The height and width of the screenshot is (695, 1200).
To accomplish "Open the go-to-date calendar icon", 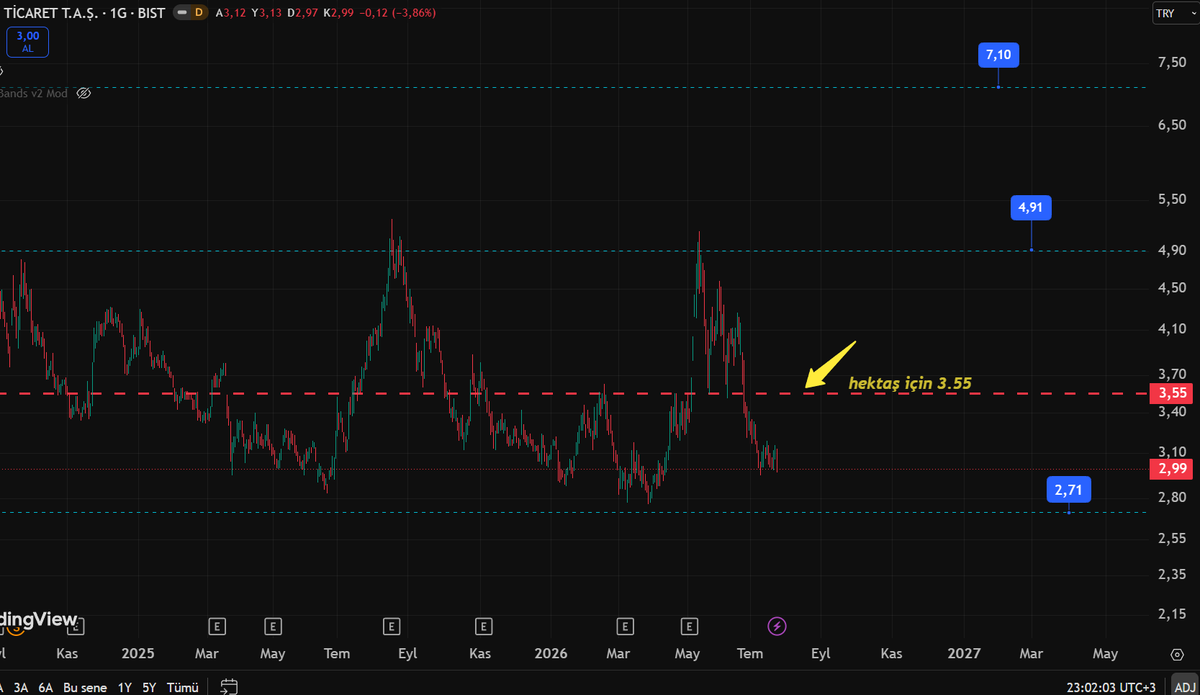I will click(x=228, y=687).
